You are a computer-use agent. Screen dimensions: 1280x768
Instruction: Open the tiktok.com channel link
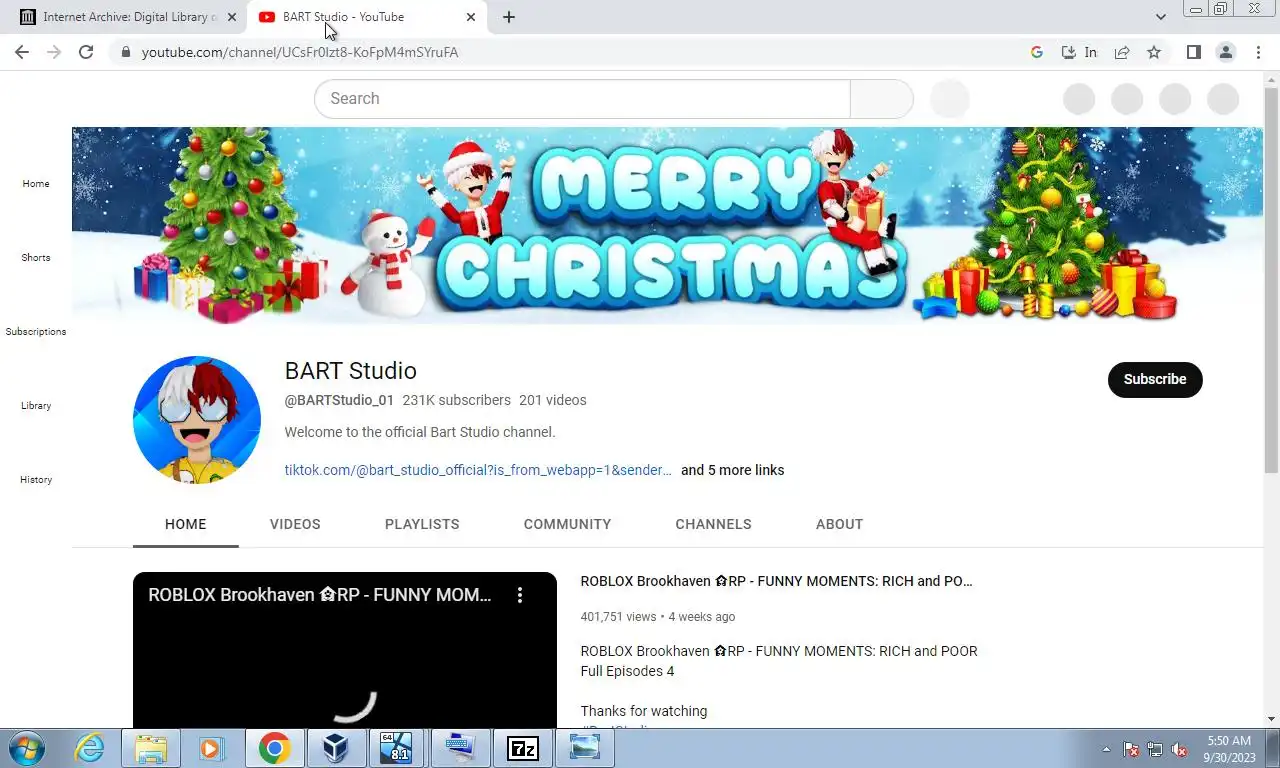478,470
